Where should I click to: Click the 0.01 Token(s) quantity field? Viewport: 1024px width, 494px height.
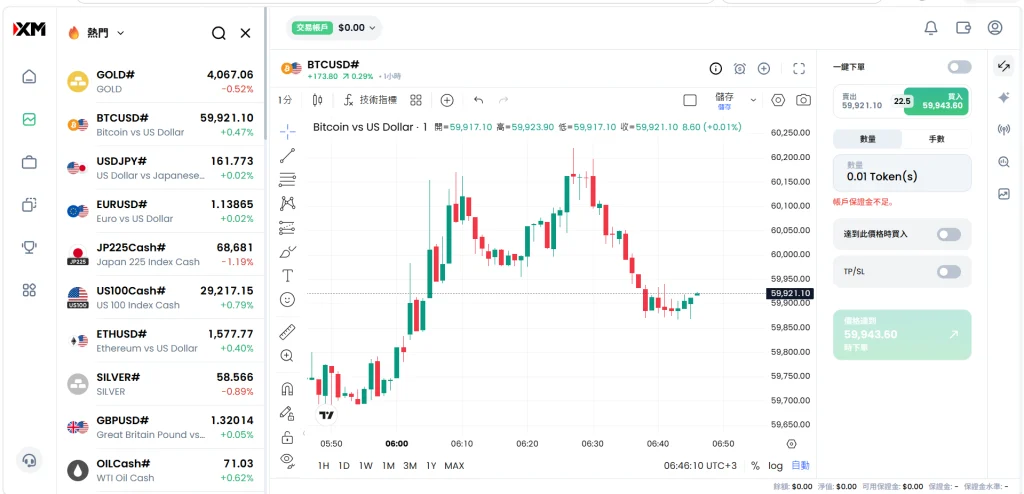click(902, 173)
